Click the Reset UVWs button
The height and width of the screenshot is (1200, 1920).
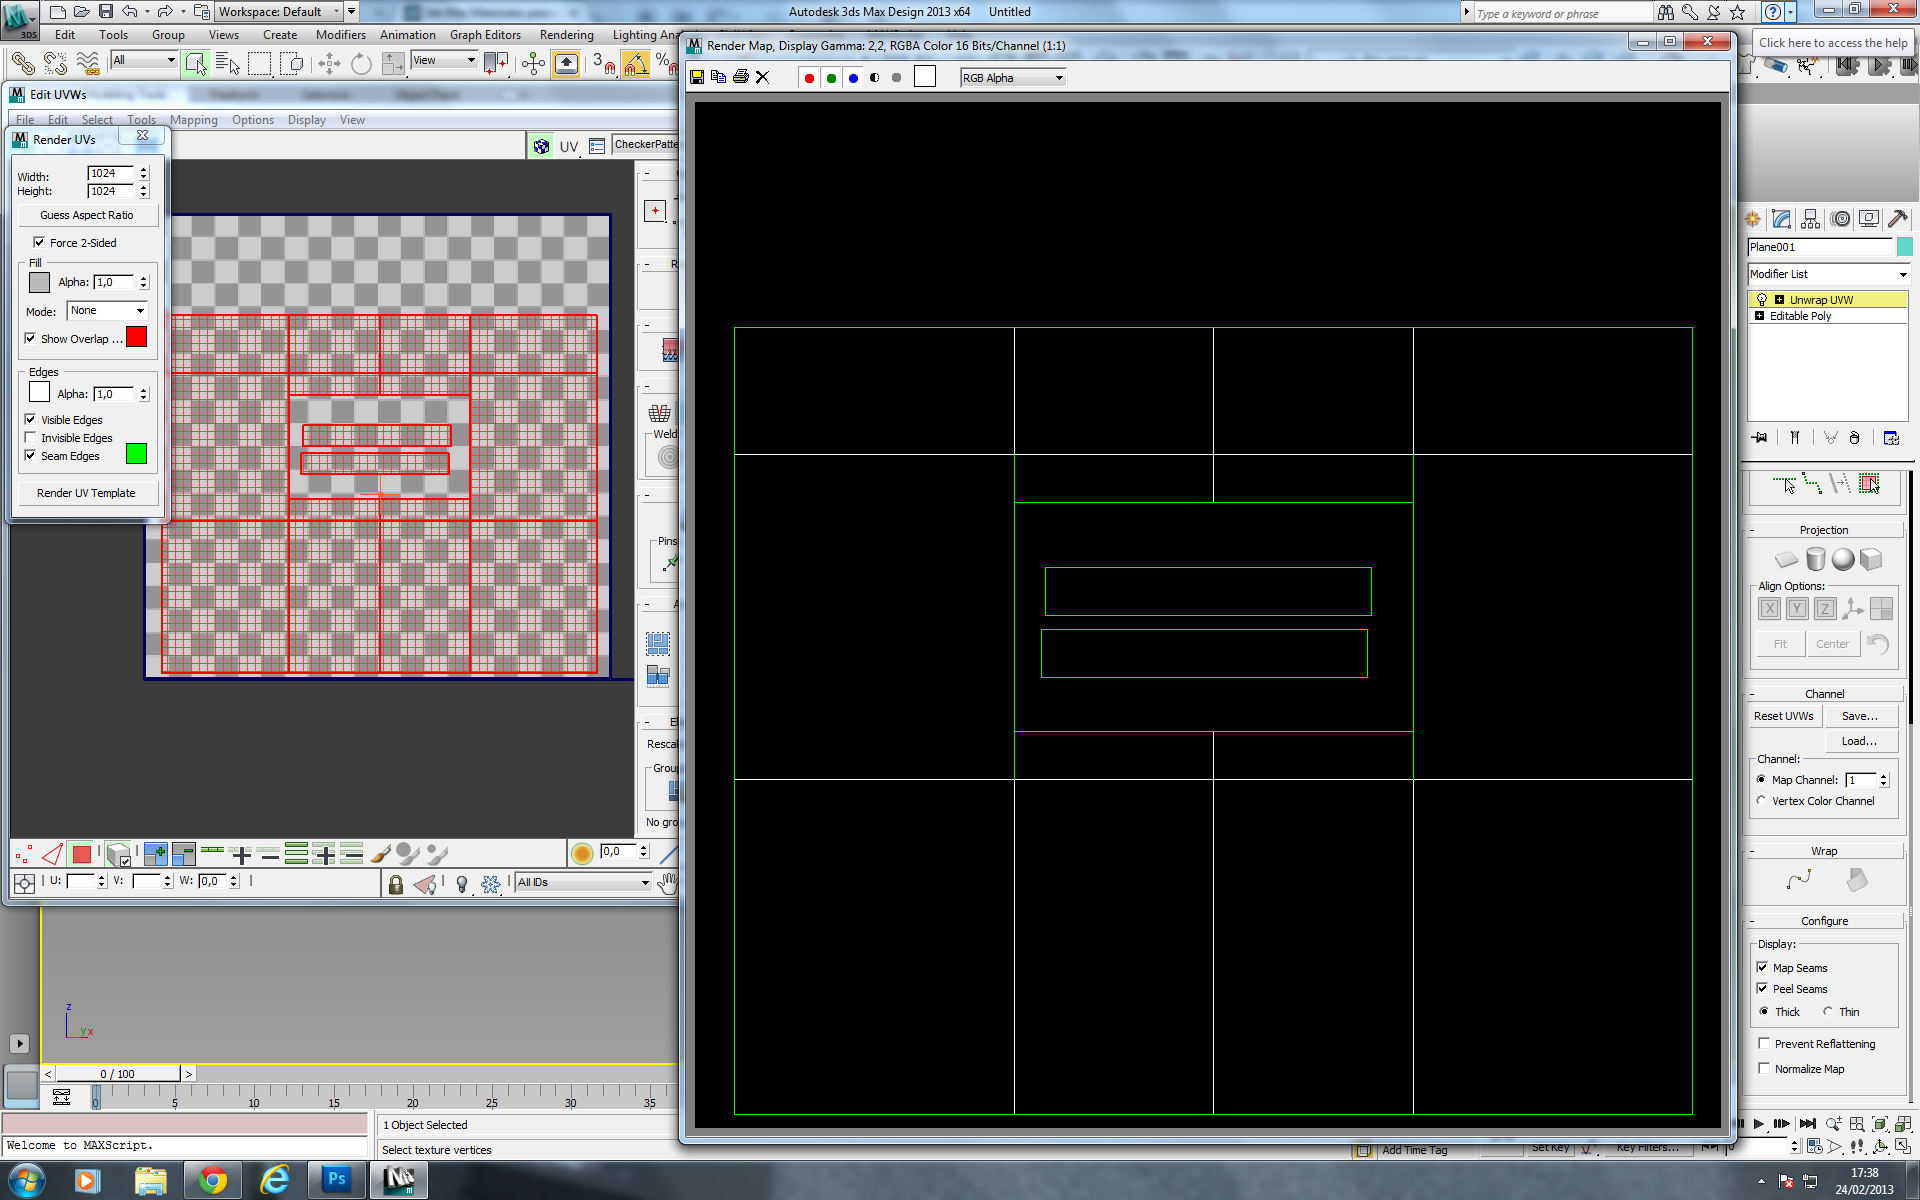(x=1783, y=716)
